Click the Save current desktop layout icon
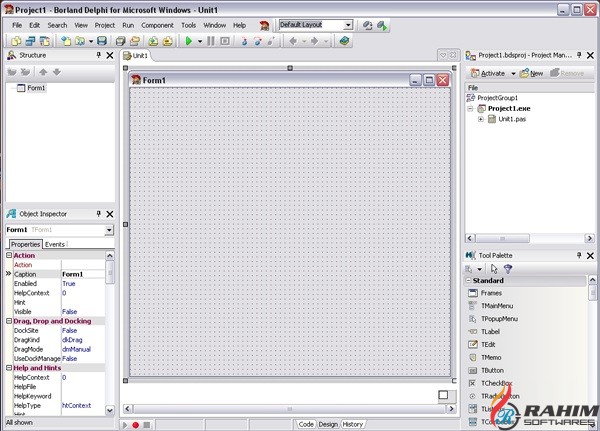This screenshot has width=600, height=431. coord(367,26)
